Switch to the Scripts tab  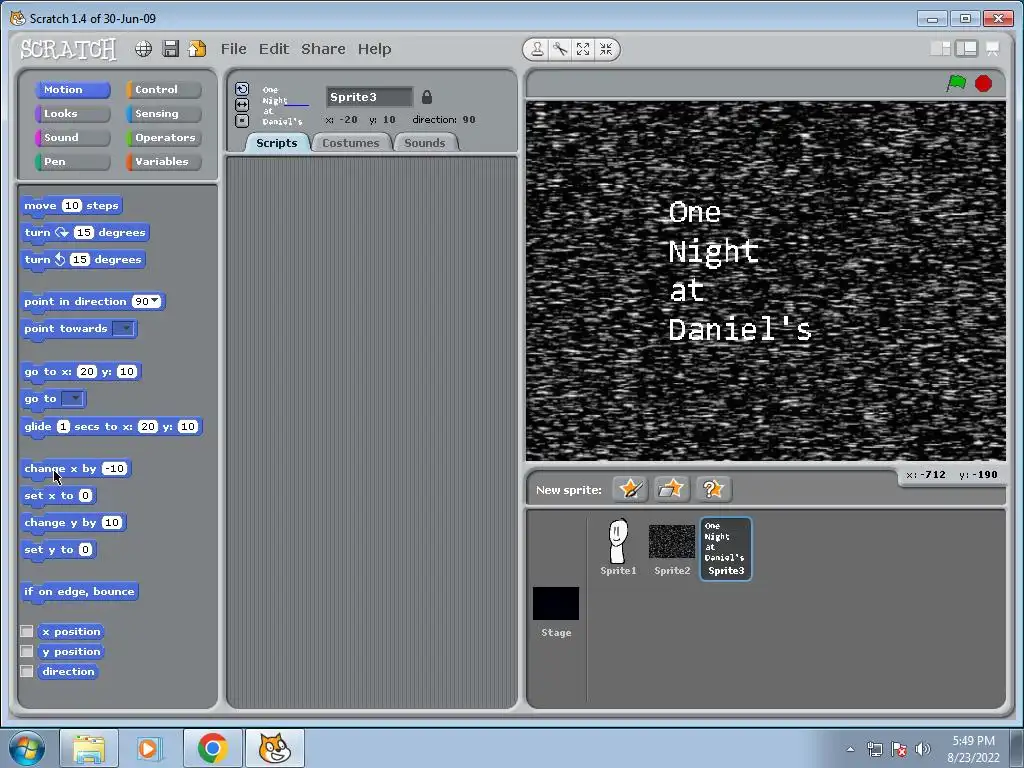coord(276,143)
